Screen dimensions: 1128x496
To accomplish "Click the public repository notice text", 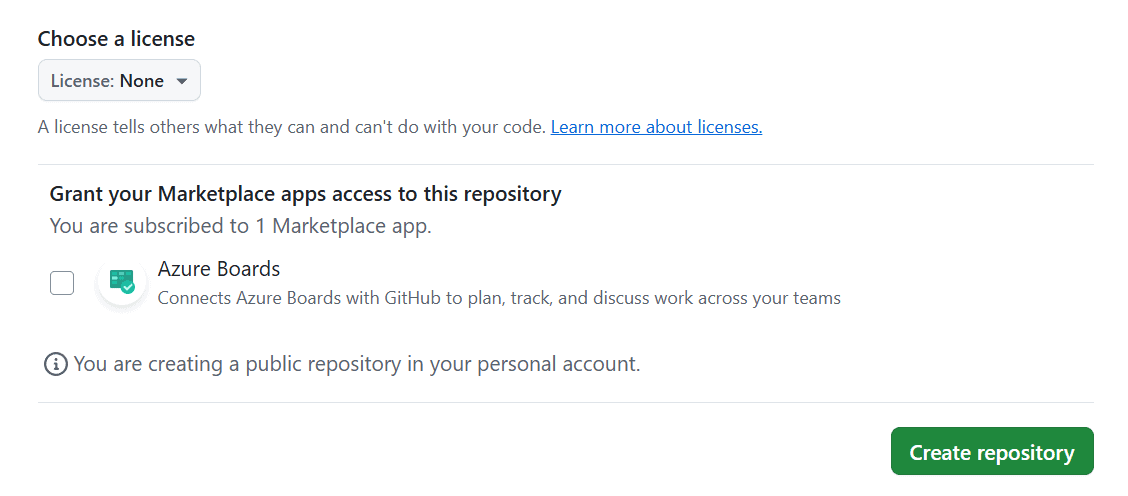I will click(x=357, y=364).
